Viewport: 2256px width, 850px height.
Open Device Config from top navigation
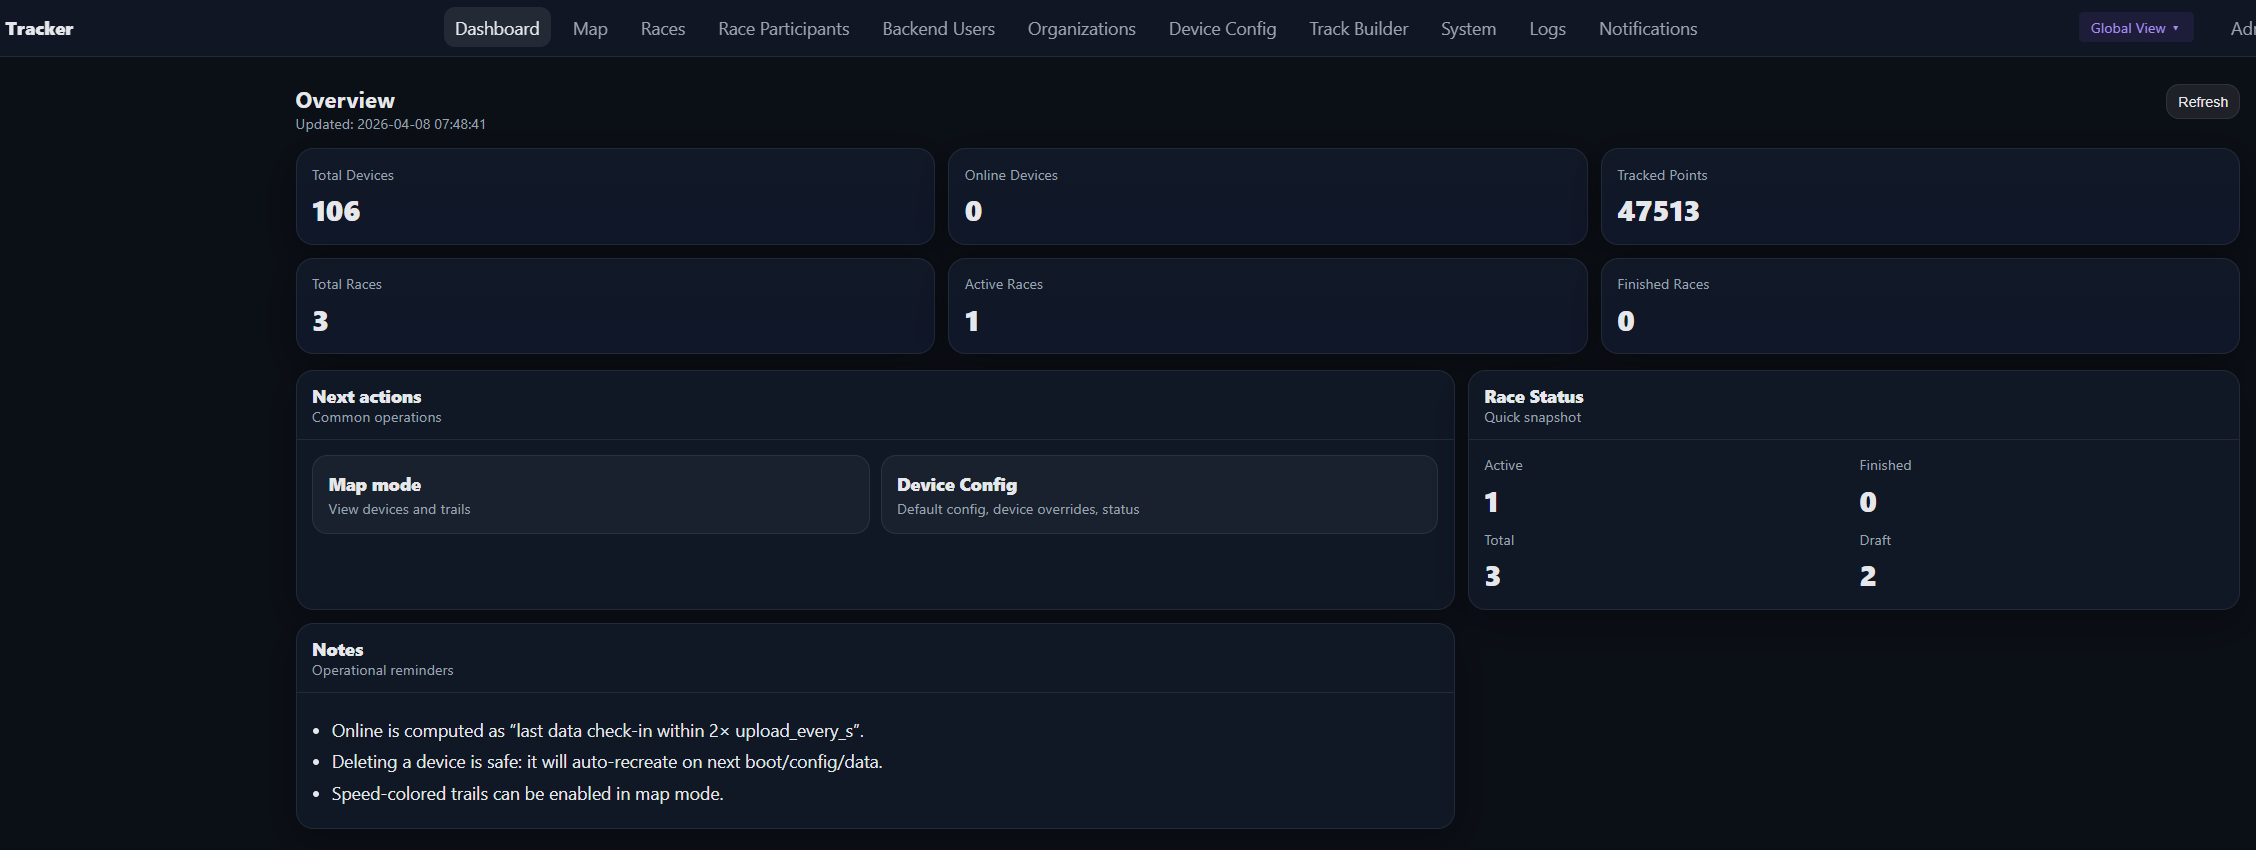click(x=1222, y=29)
